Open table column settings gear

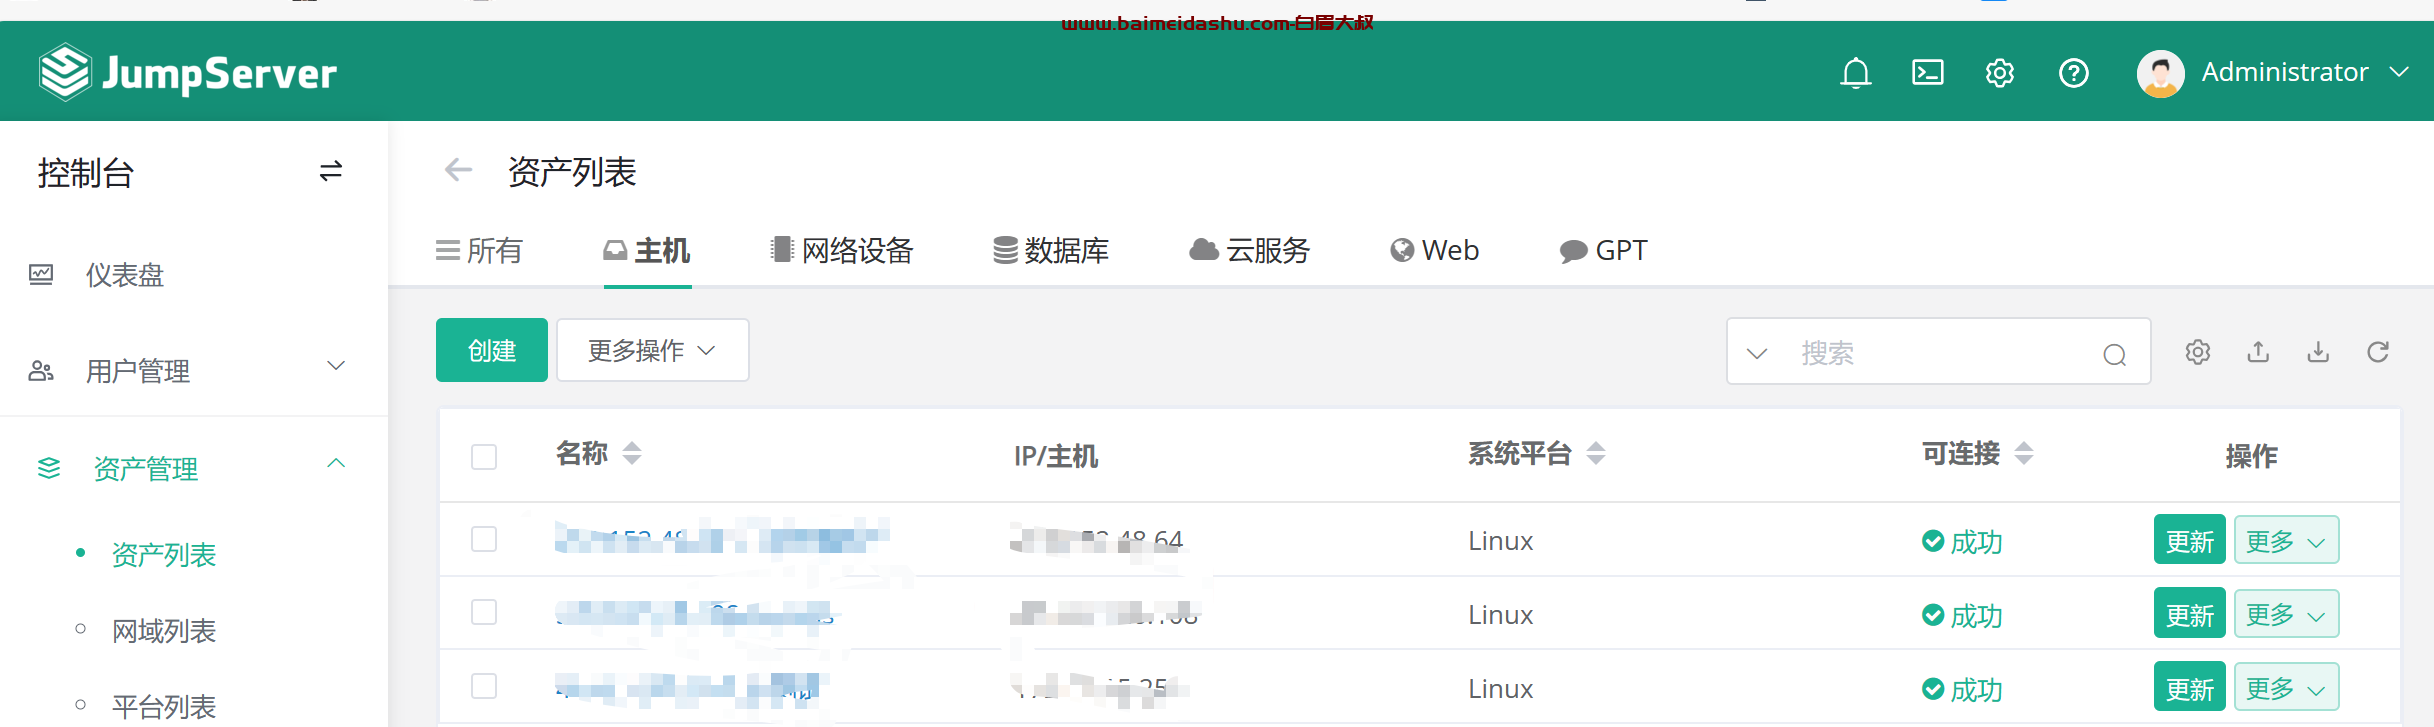pyautogui.click(x=2197, y=352)
